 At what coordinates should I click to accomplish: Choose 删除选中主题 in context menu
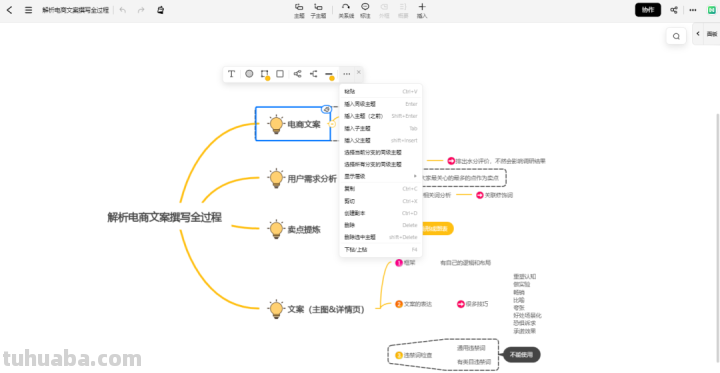(x=381, y=237)
